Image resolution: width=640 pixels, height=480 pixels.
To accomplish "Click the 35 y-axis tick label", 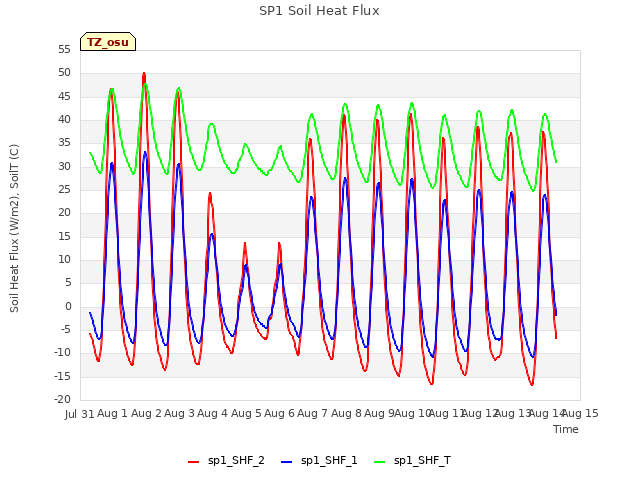I will point(64,143).
